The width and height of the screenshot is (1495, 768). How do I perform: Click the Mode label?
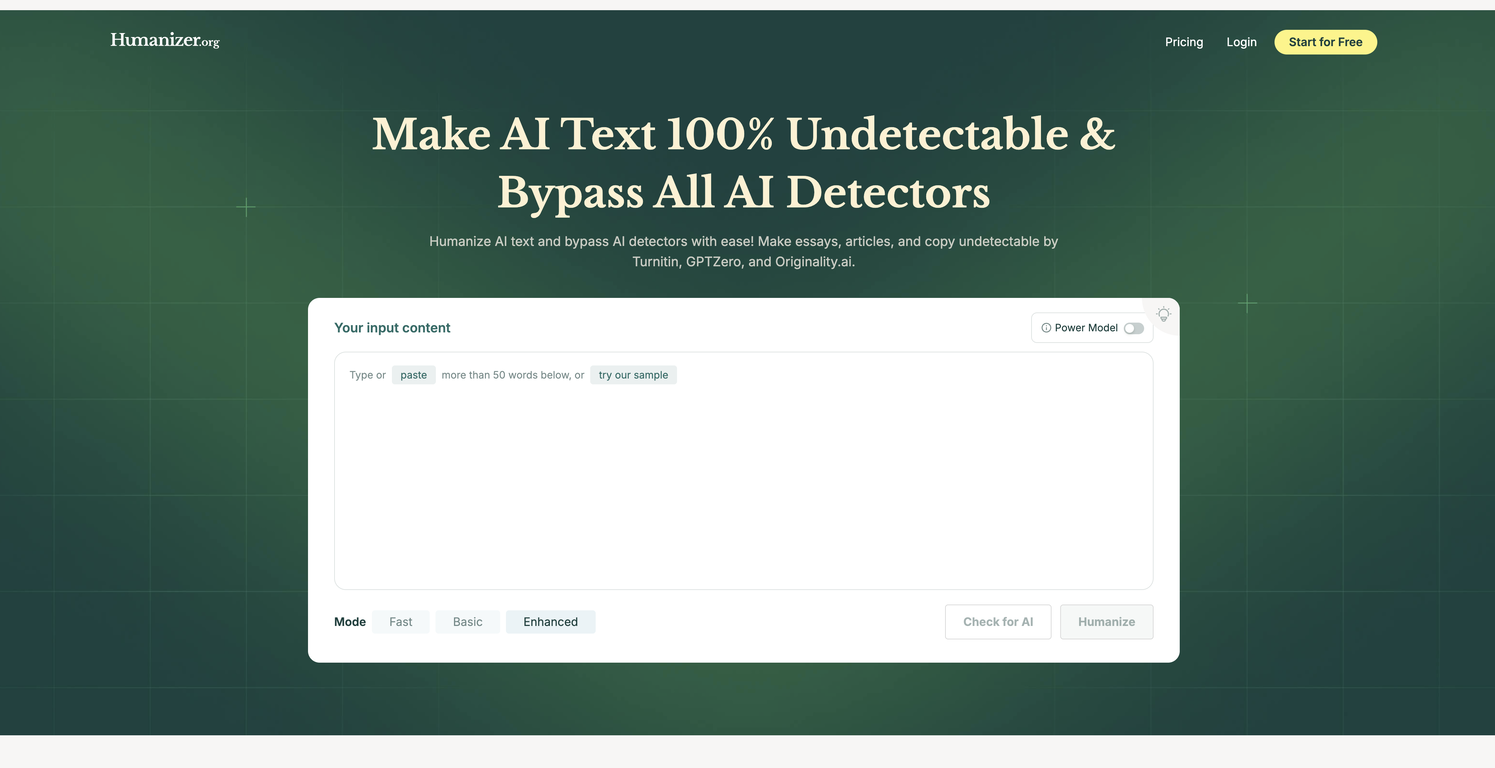coord(350,622)
